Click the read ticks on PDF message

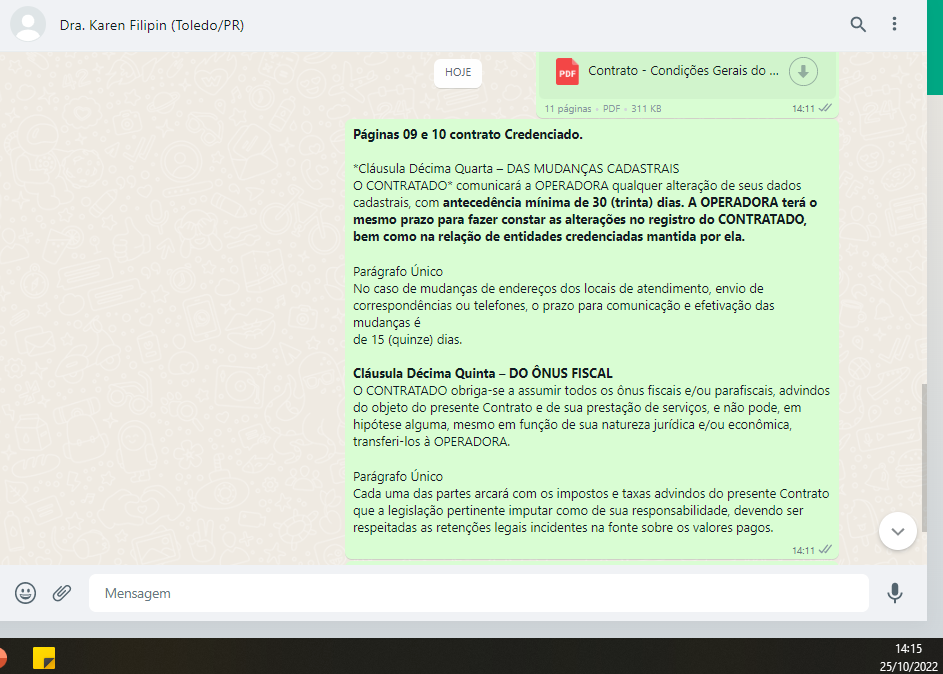825,108
